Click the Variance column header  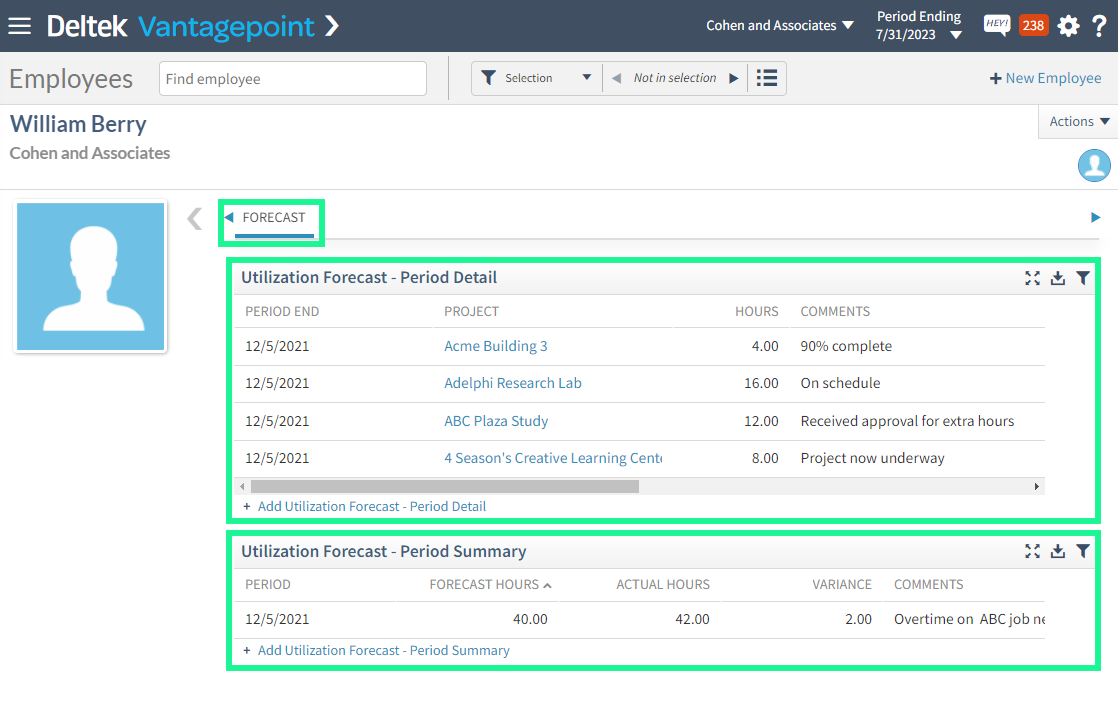(841, 584)
